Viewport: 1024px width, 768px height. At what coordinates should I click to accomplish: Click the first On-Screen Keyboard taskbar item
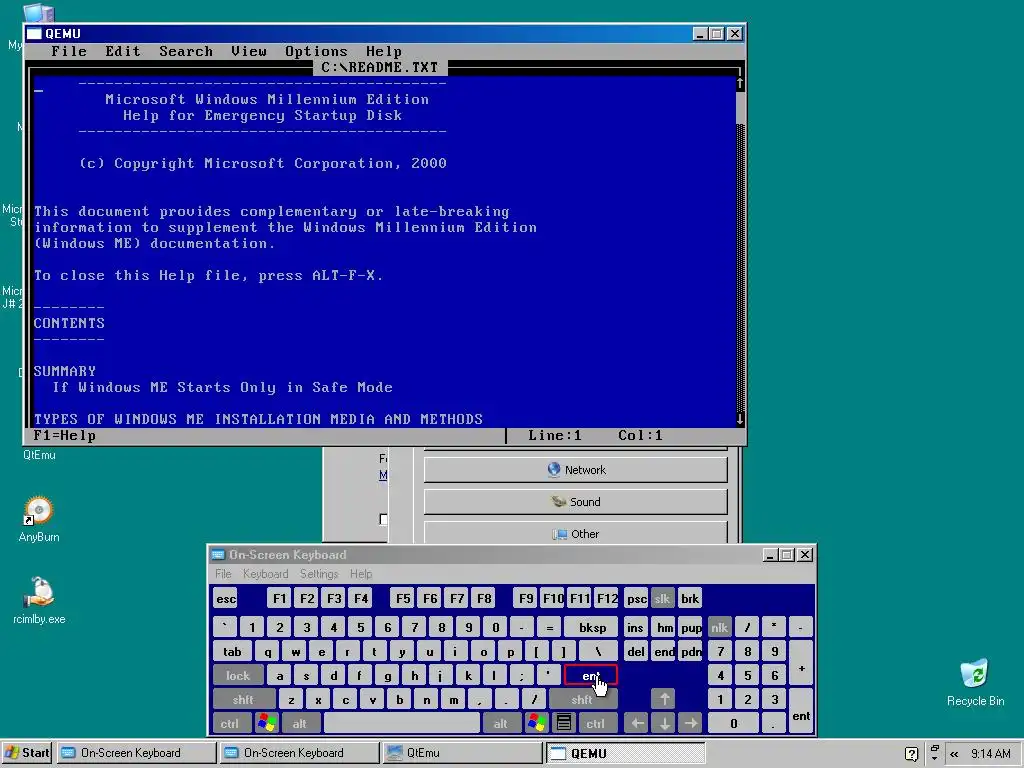point(136,752)
